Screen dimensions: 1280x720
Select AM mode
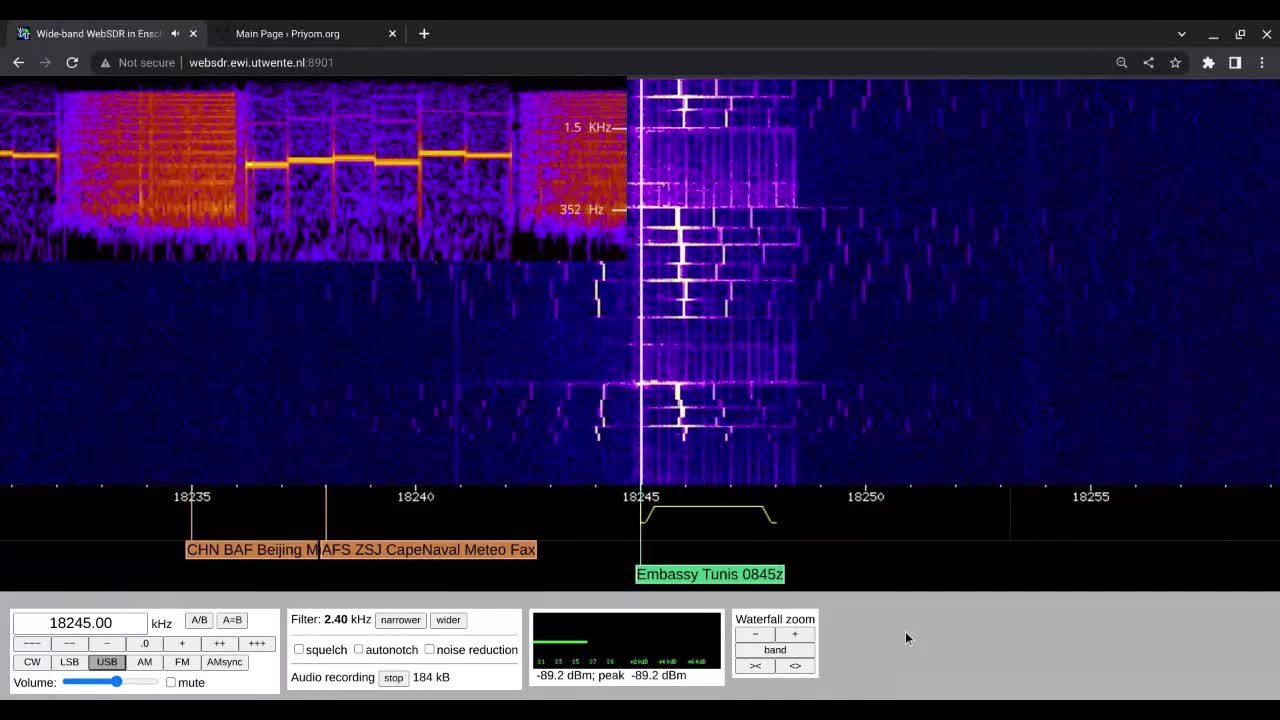[144, 662]
